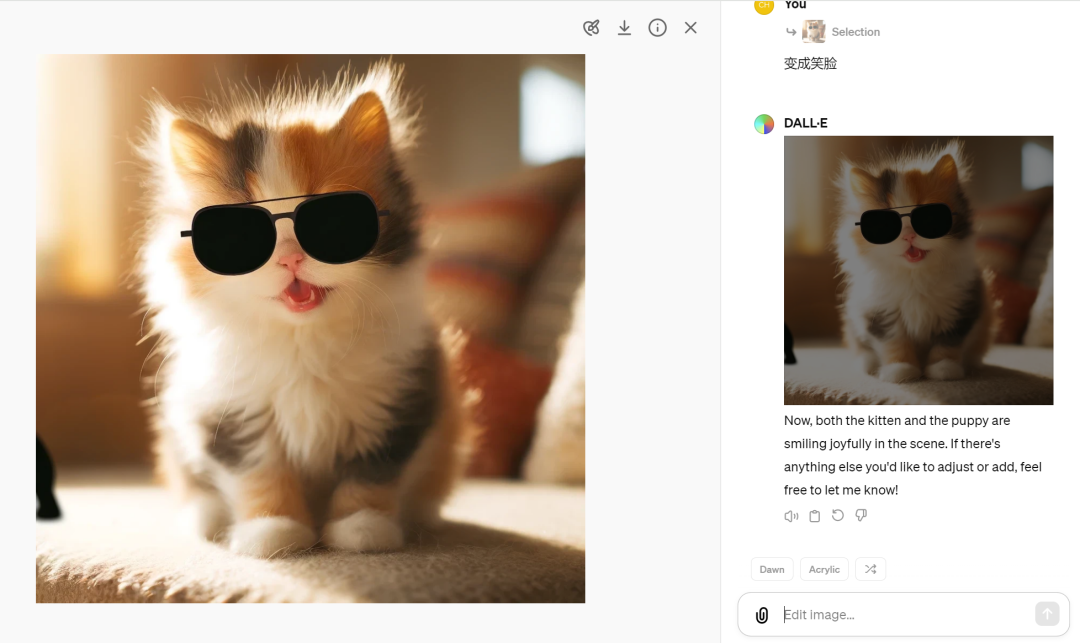The height and width of the screenshot is (643, 1080).
Task: Click the DALL·E avatar icon
Action: pyautogui.click(x=764, y=124)
